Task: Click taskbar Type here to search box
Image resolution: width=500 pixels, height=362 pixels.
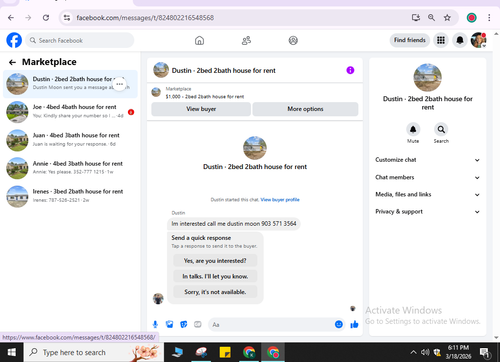Action: pyautogui.click(x=94, y=352)
